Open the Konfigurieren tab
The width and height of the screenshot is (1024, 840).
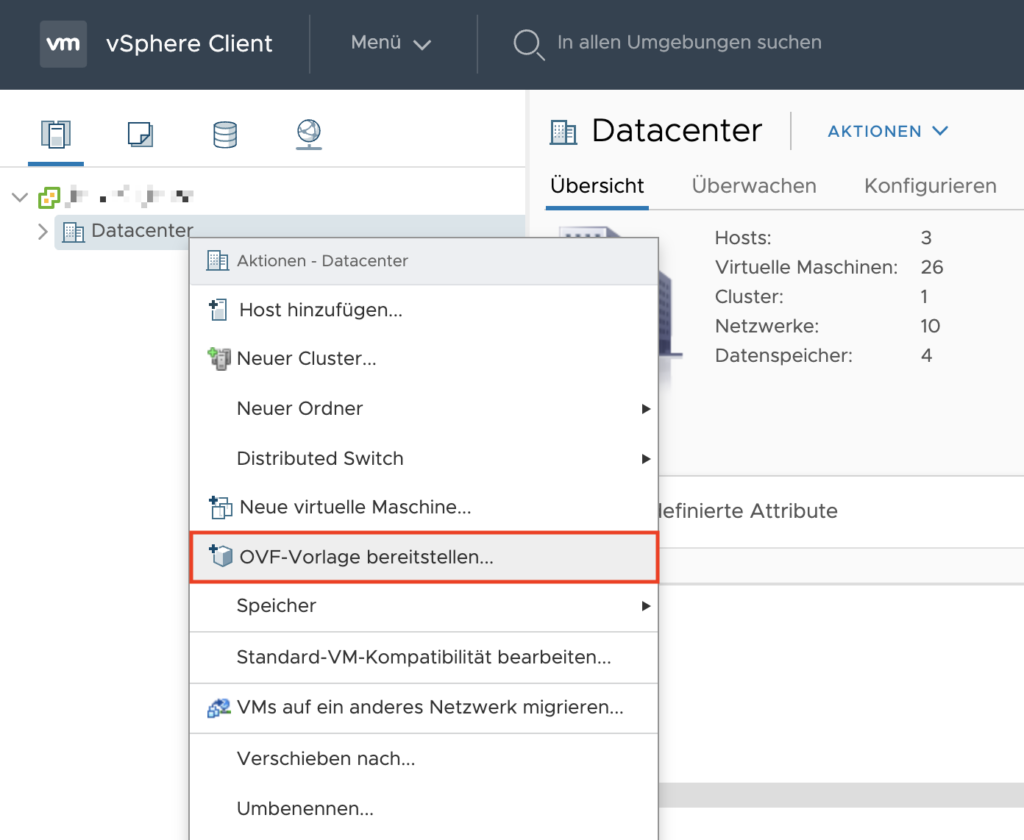(x=930, y=186)
